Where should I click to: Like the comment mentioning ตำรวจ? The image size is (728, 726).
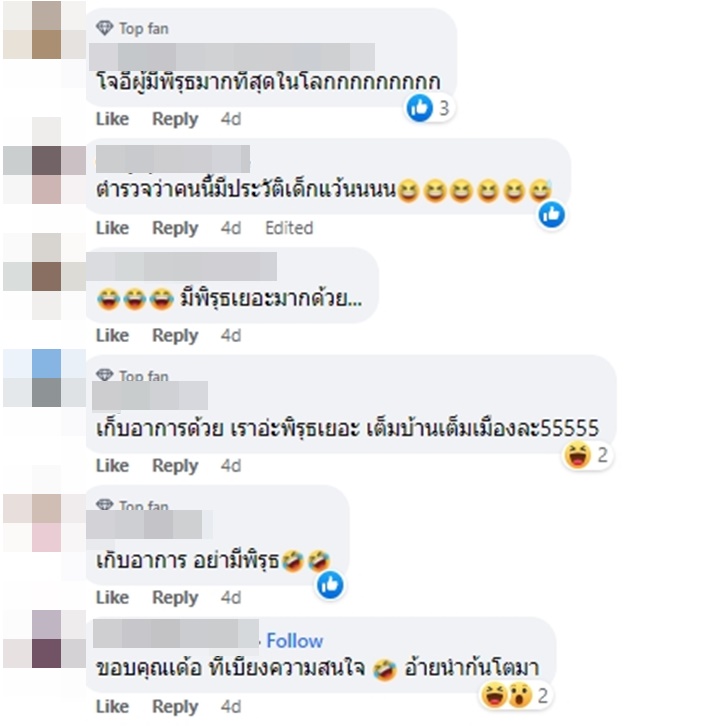112,228
